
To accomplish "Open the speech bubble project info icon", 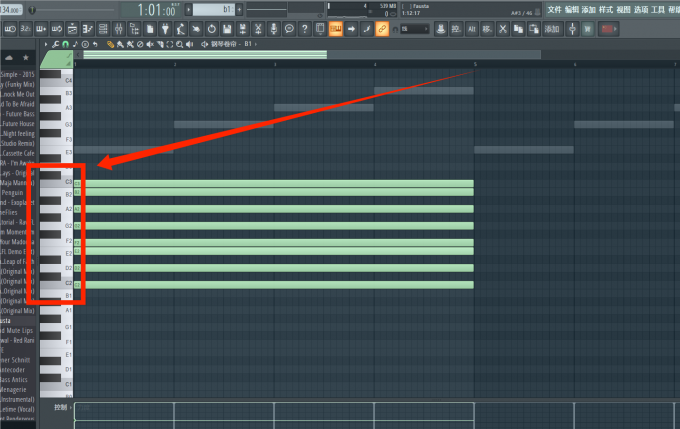I will pos(289,29).
